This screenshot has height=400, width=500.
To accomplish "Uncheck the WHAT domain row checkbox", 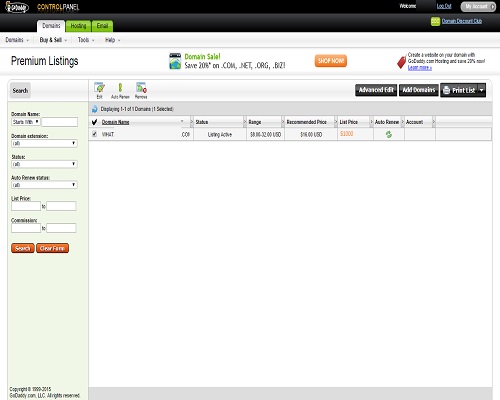I will (95, 134).
